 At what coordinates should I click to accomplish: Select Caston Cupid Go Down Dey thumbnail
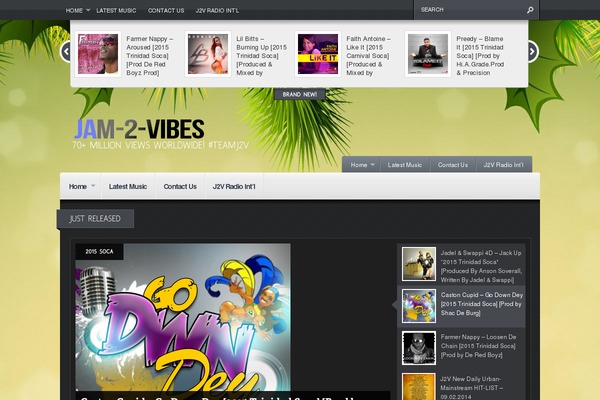pos(419,306)
